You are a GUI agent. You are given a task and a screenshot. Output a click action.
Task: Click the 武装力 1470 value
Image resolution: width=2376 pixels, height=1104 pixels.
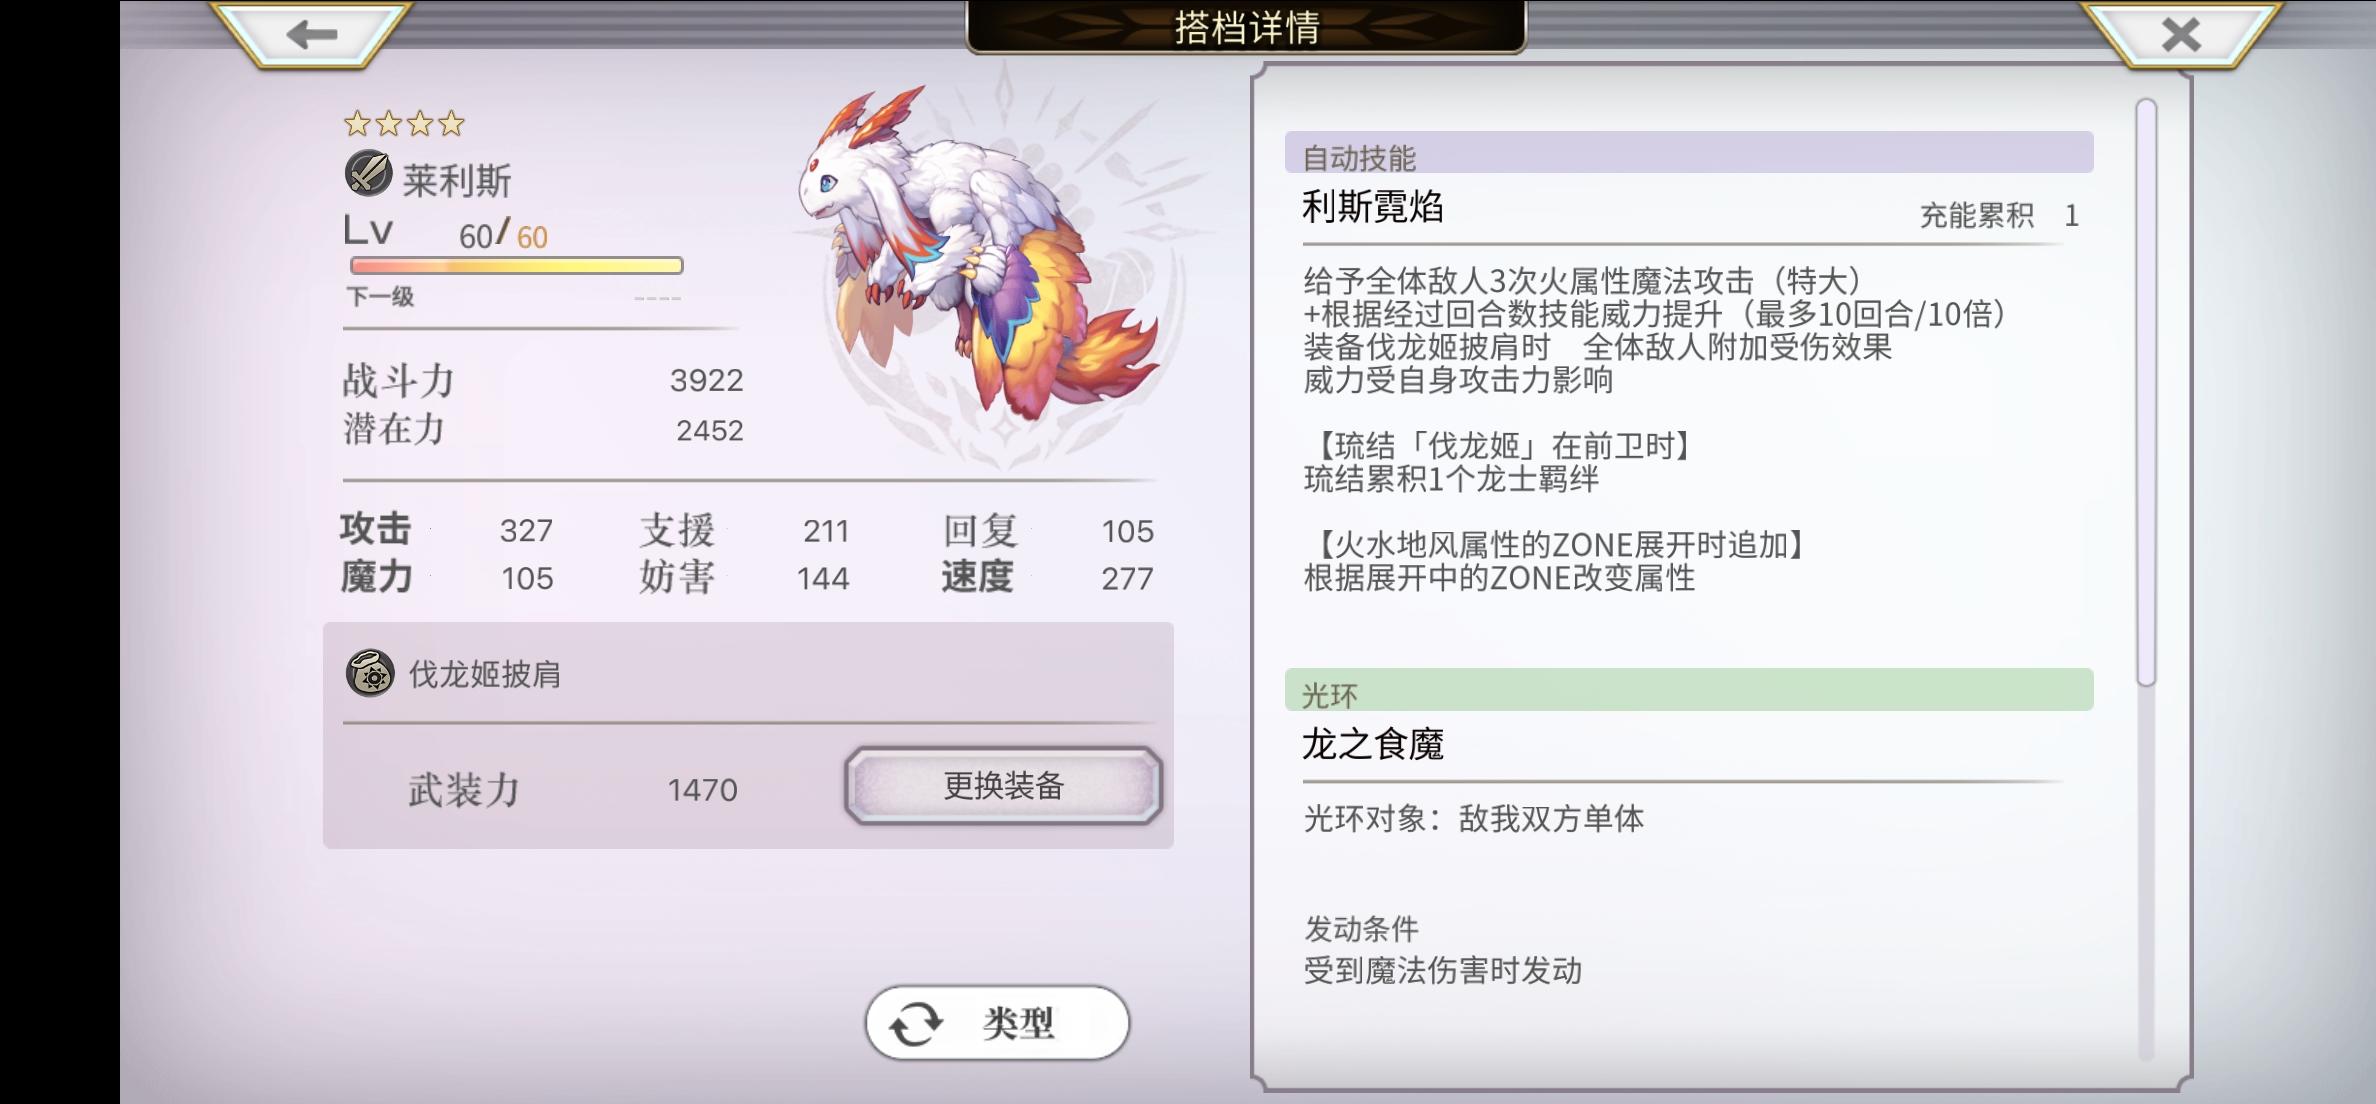coord(702,790)
